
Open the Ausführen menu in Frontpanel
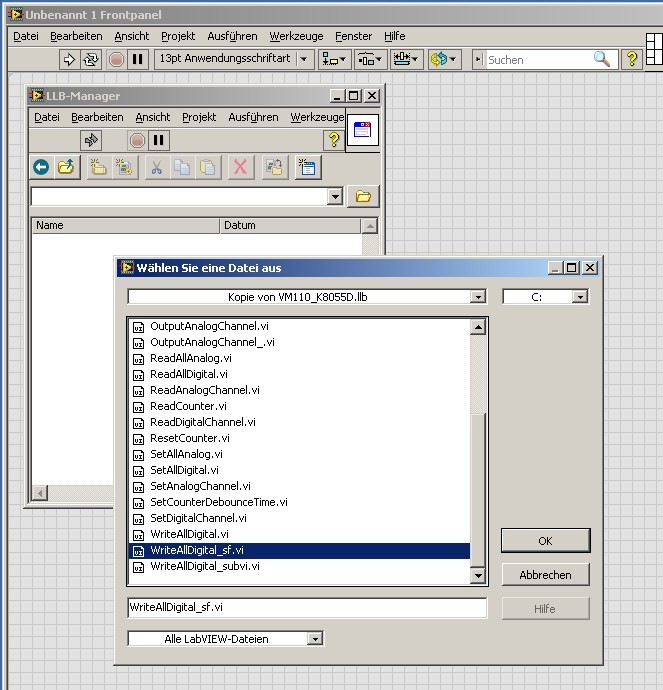[232, 36]
